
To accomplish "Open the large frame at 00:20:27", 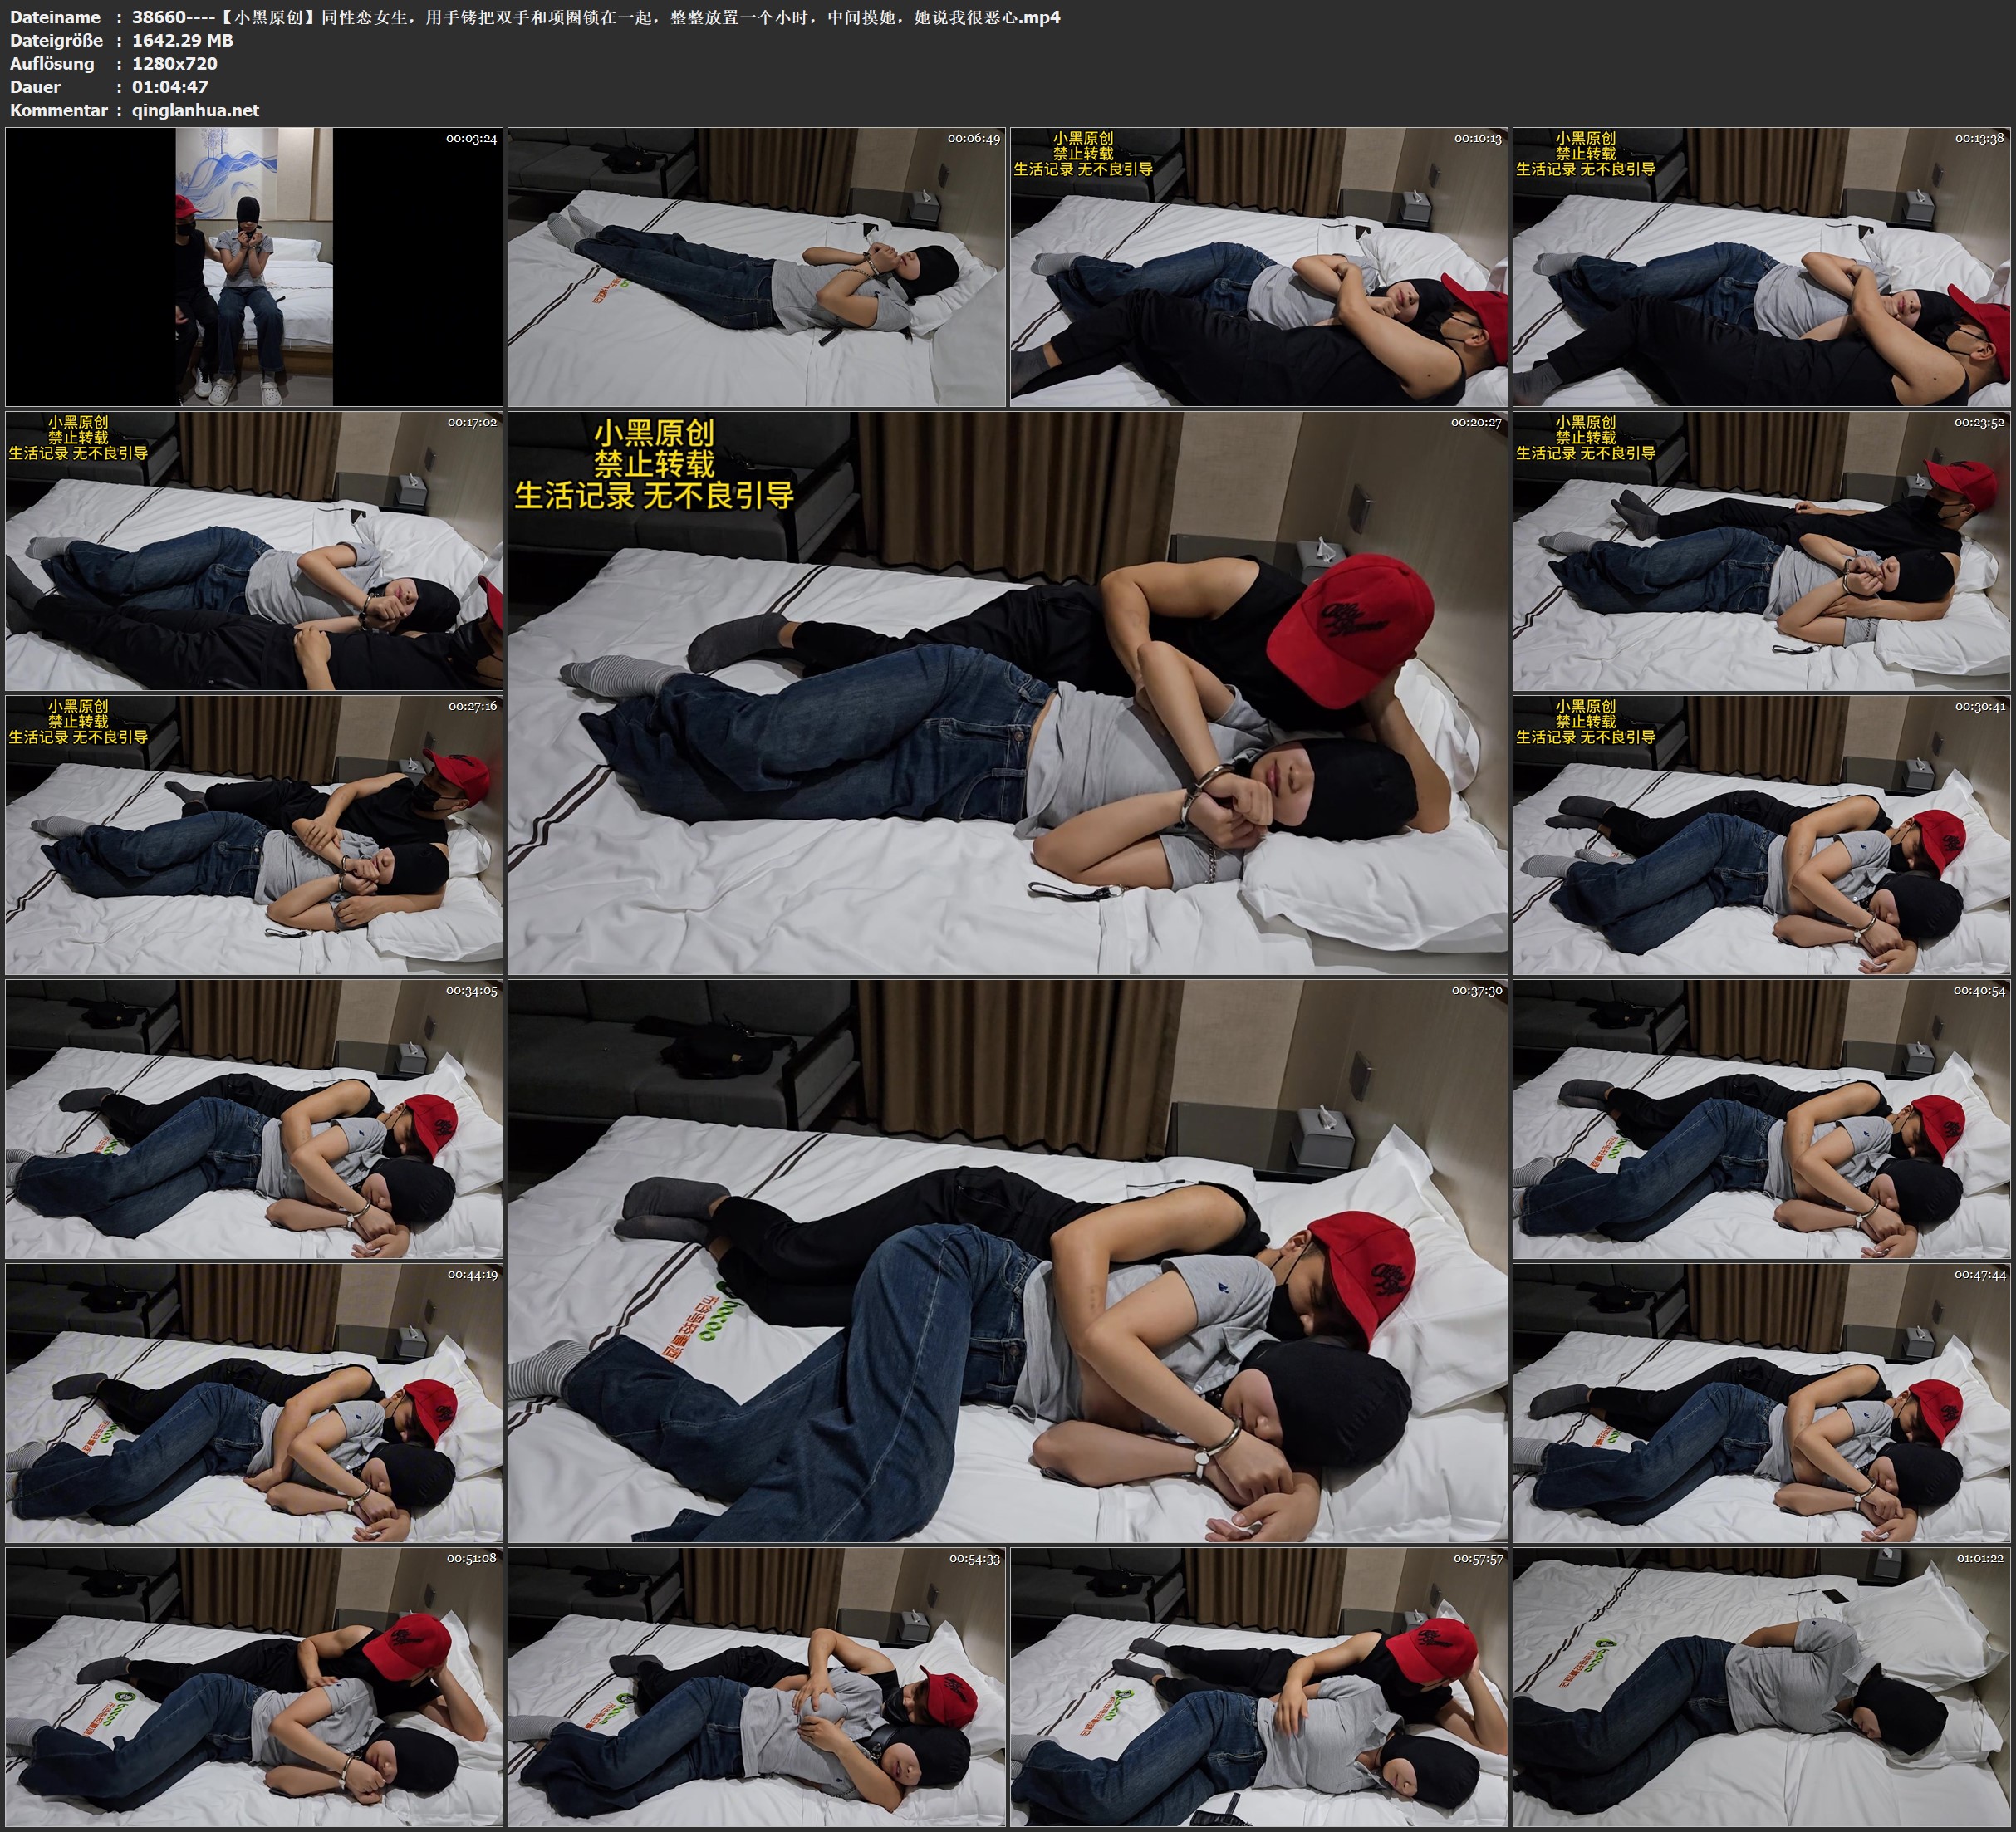I will (x=1007, y=692).
